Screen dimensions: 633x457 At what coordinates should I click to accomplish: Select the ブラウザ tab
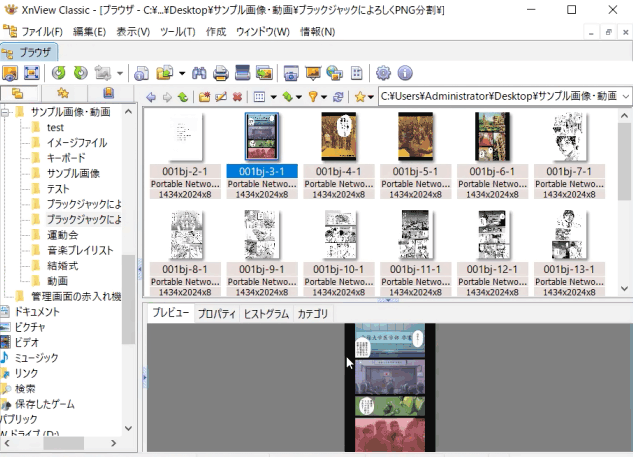tap(29, 52)
